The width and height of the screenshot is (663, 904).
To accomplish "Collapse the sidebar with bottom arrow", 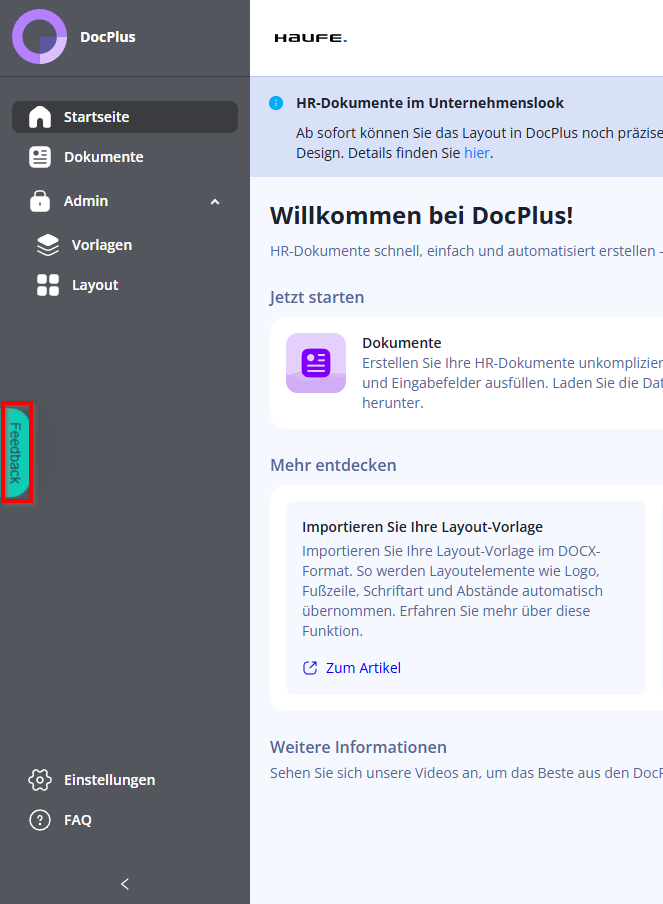I will pos(125,884).
